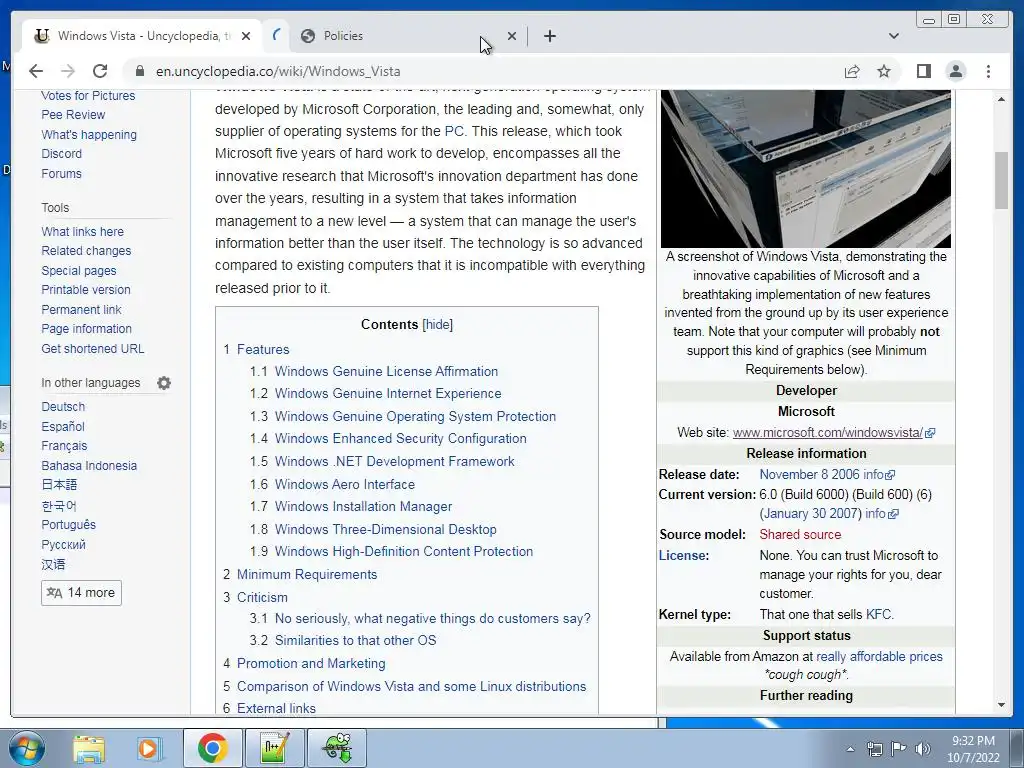Click What links here tool
This screenshot has width=1024, height=768.
(x=82, y=231)
